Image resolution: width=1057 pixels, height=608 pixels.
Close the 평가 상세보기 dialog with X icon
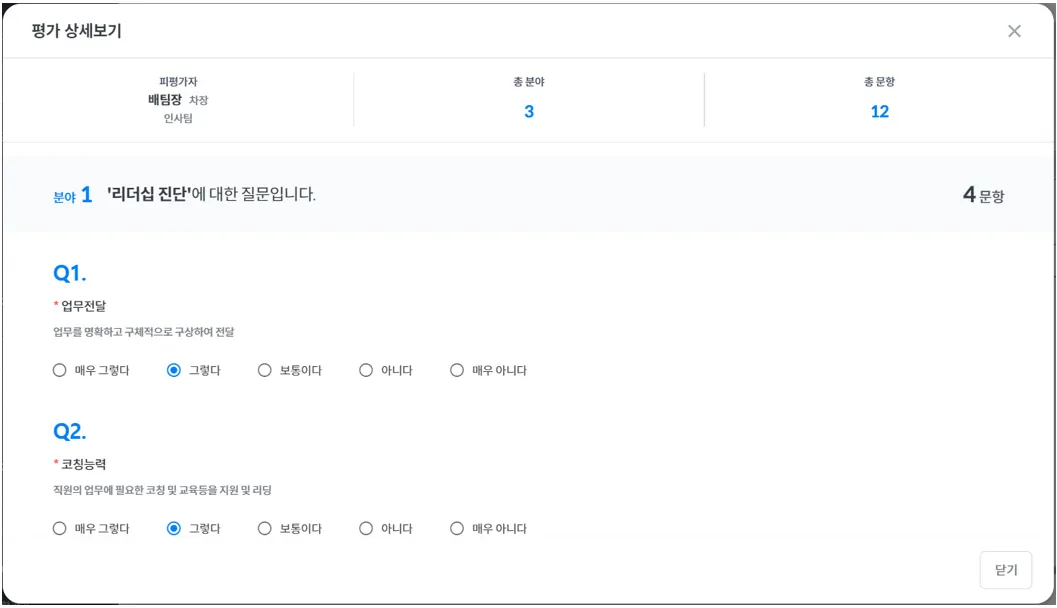pyautogui.click(x=1014, y=31)
